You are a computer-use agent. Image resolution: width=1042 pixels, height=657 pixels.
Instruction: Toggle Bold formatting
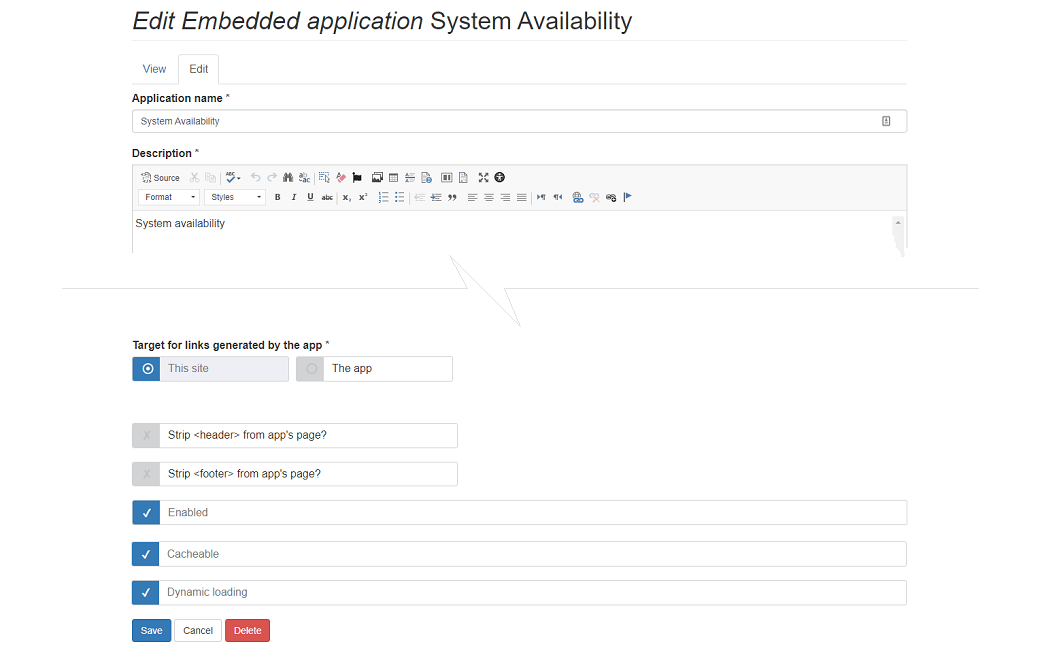[x=277, y=197]
